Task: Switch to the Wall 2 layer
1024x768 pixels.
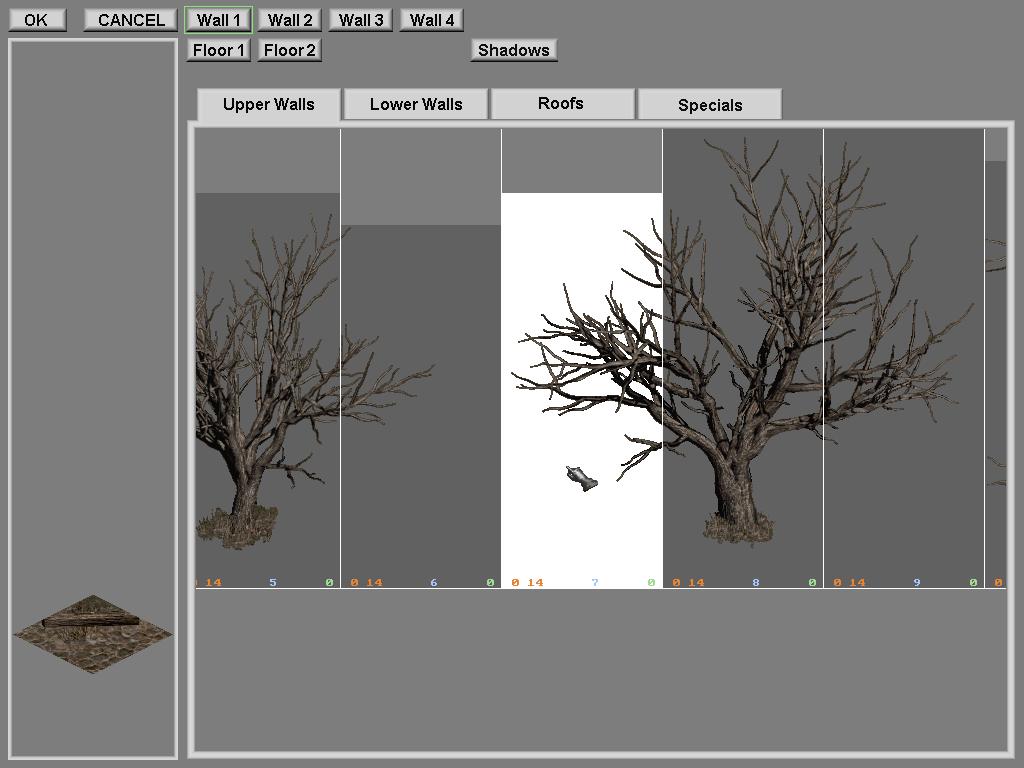Action: coord(290,20)
